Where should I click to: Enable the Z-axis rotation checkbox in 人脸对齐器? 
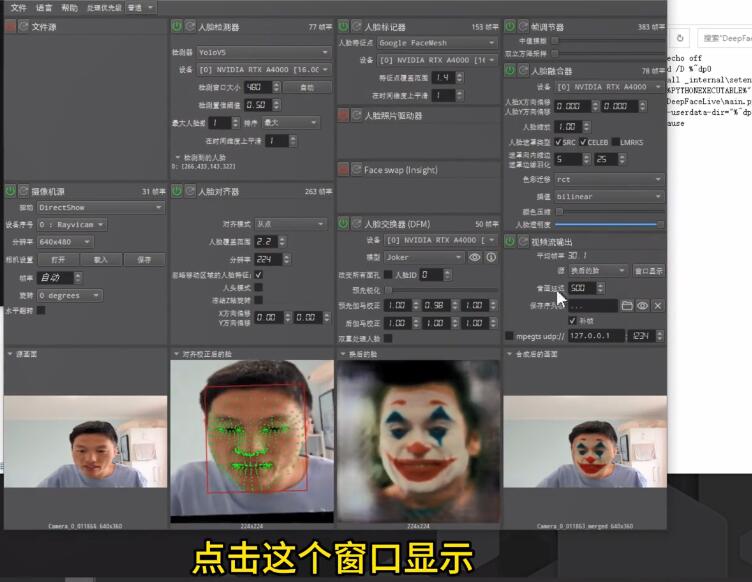click(x=258, y=300)
